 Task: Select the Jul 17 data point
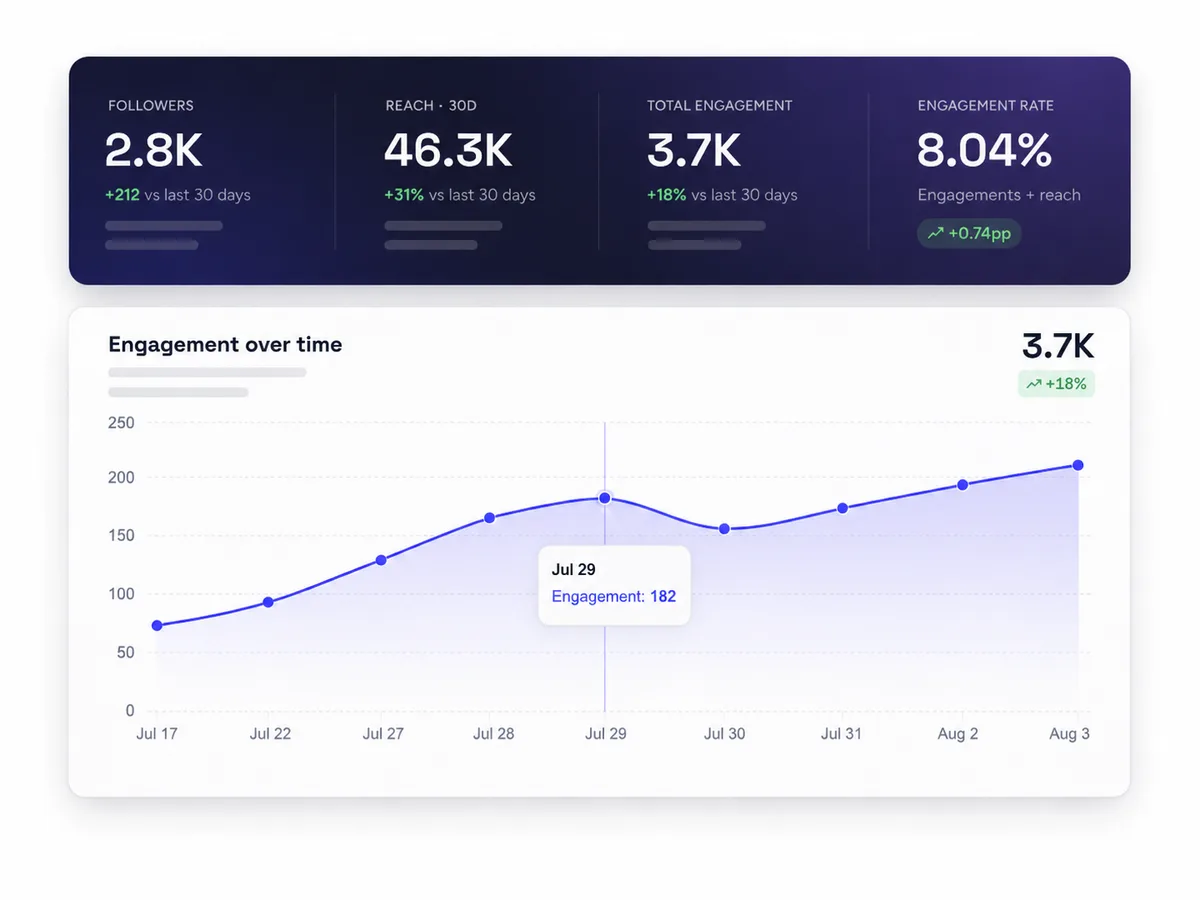[157, 626]
